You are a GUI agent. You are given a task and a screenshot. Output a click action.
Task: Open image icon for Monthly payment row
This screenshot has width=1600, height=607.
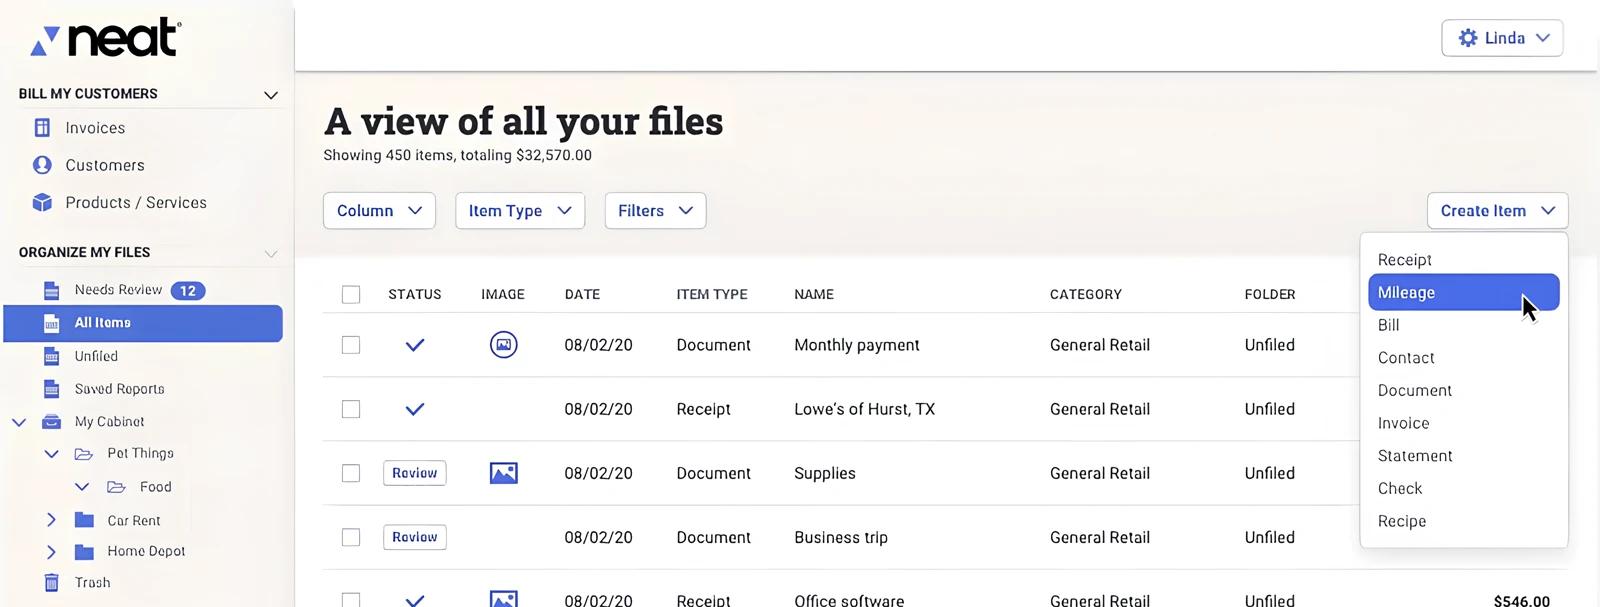(503, 345)
